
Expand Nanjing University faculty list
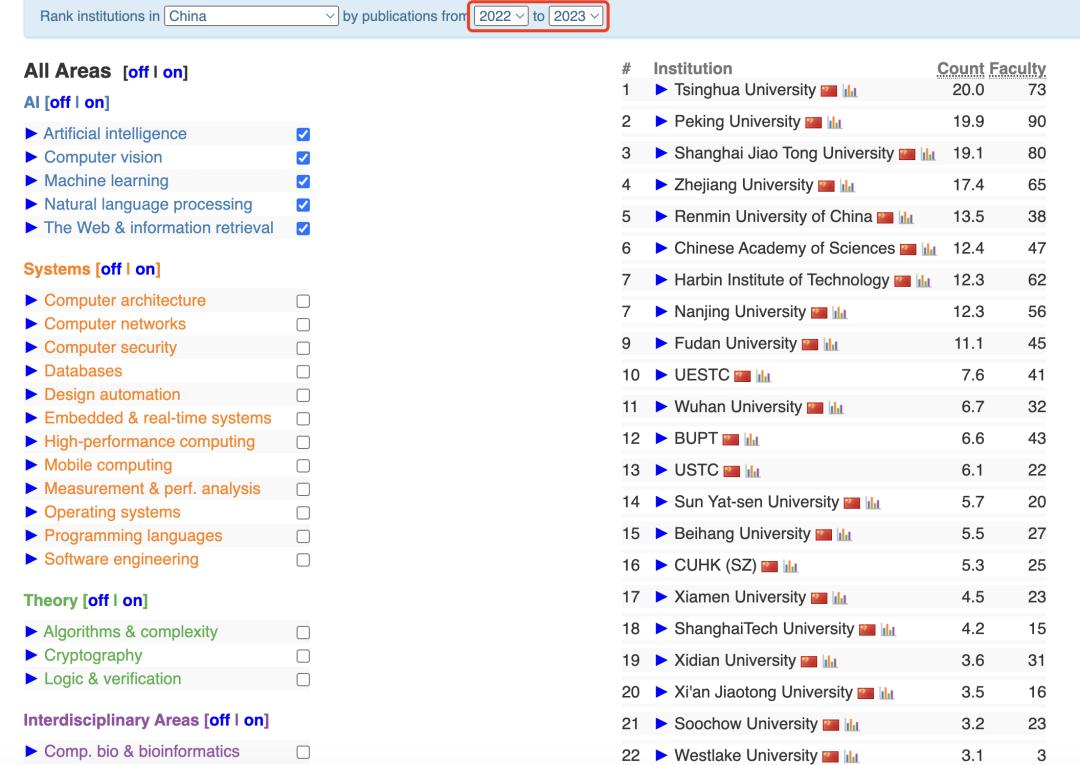point(661,311)
